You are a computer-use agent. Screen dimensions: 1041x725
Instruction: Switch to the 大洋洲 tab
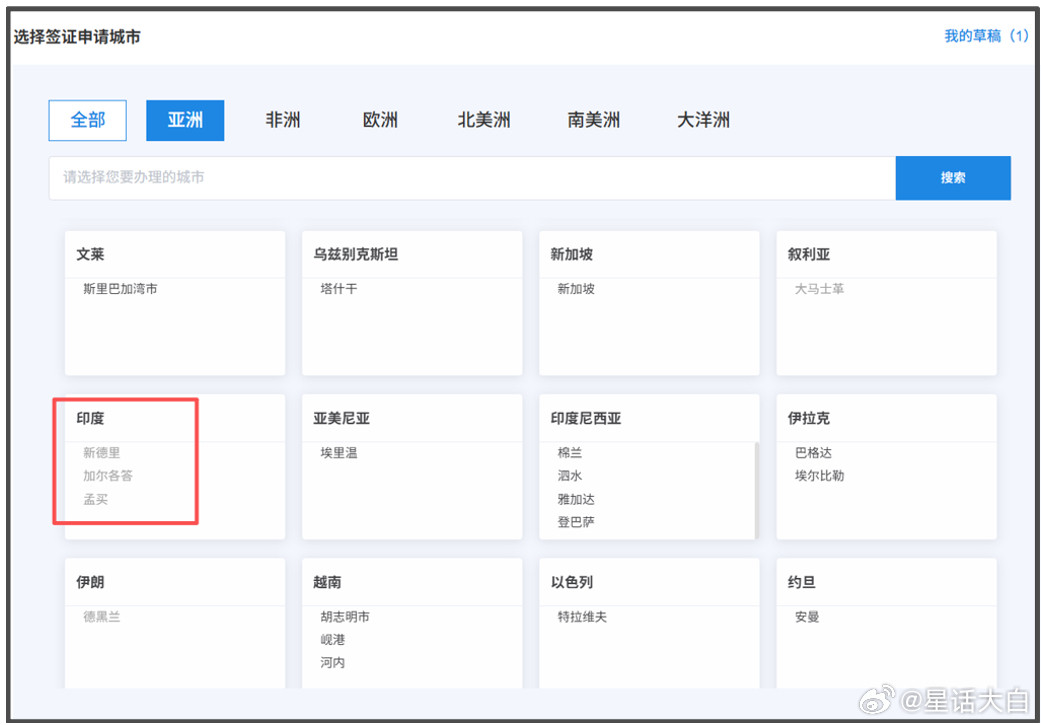[703, 120]
